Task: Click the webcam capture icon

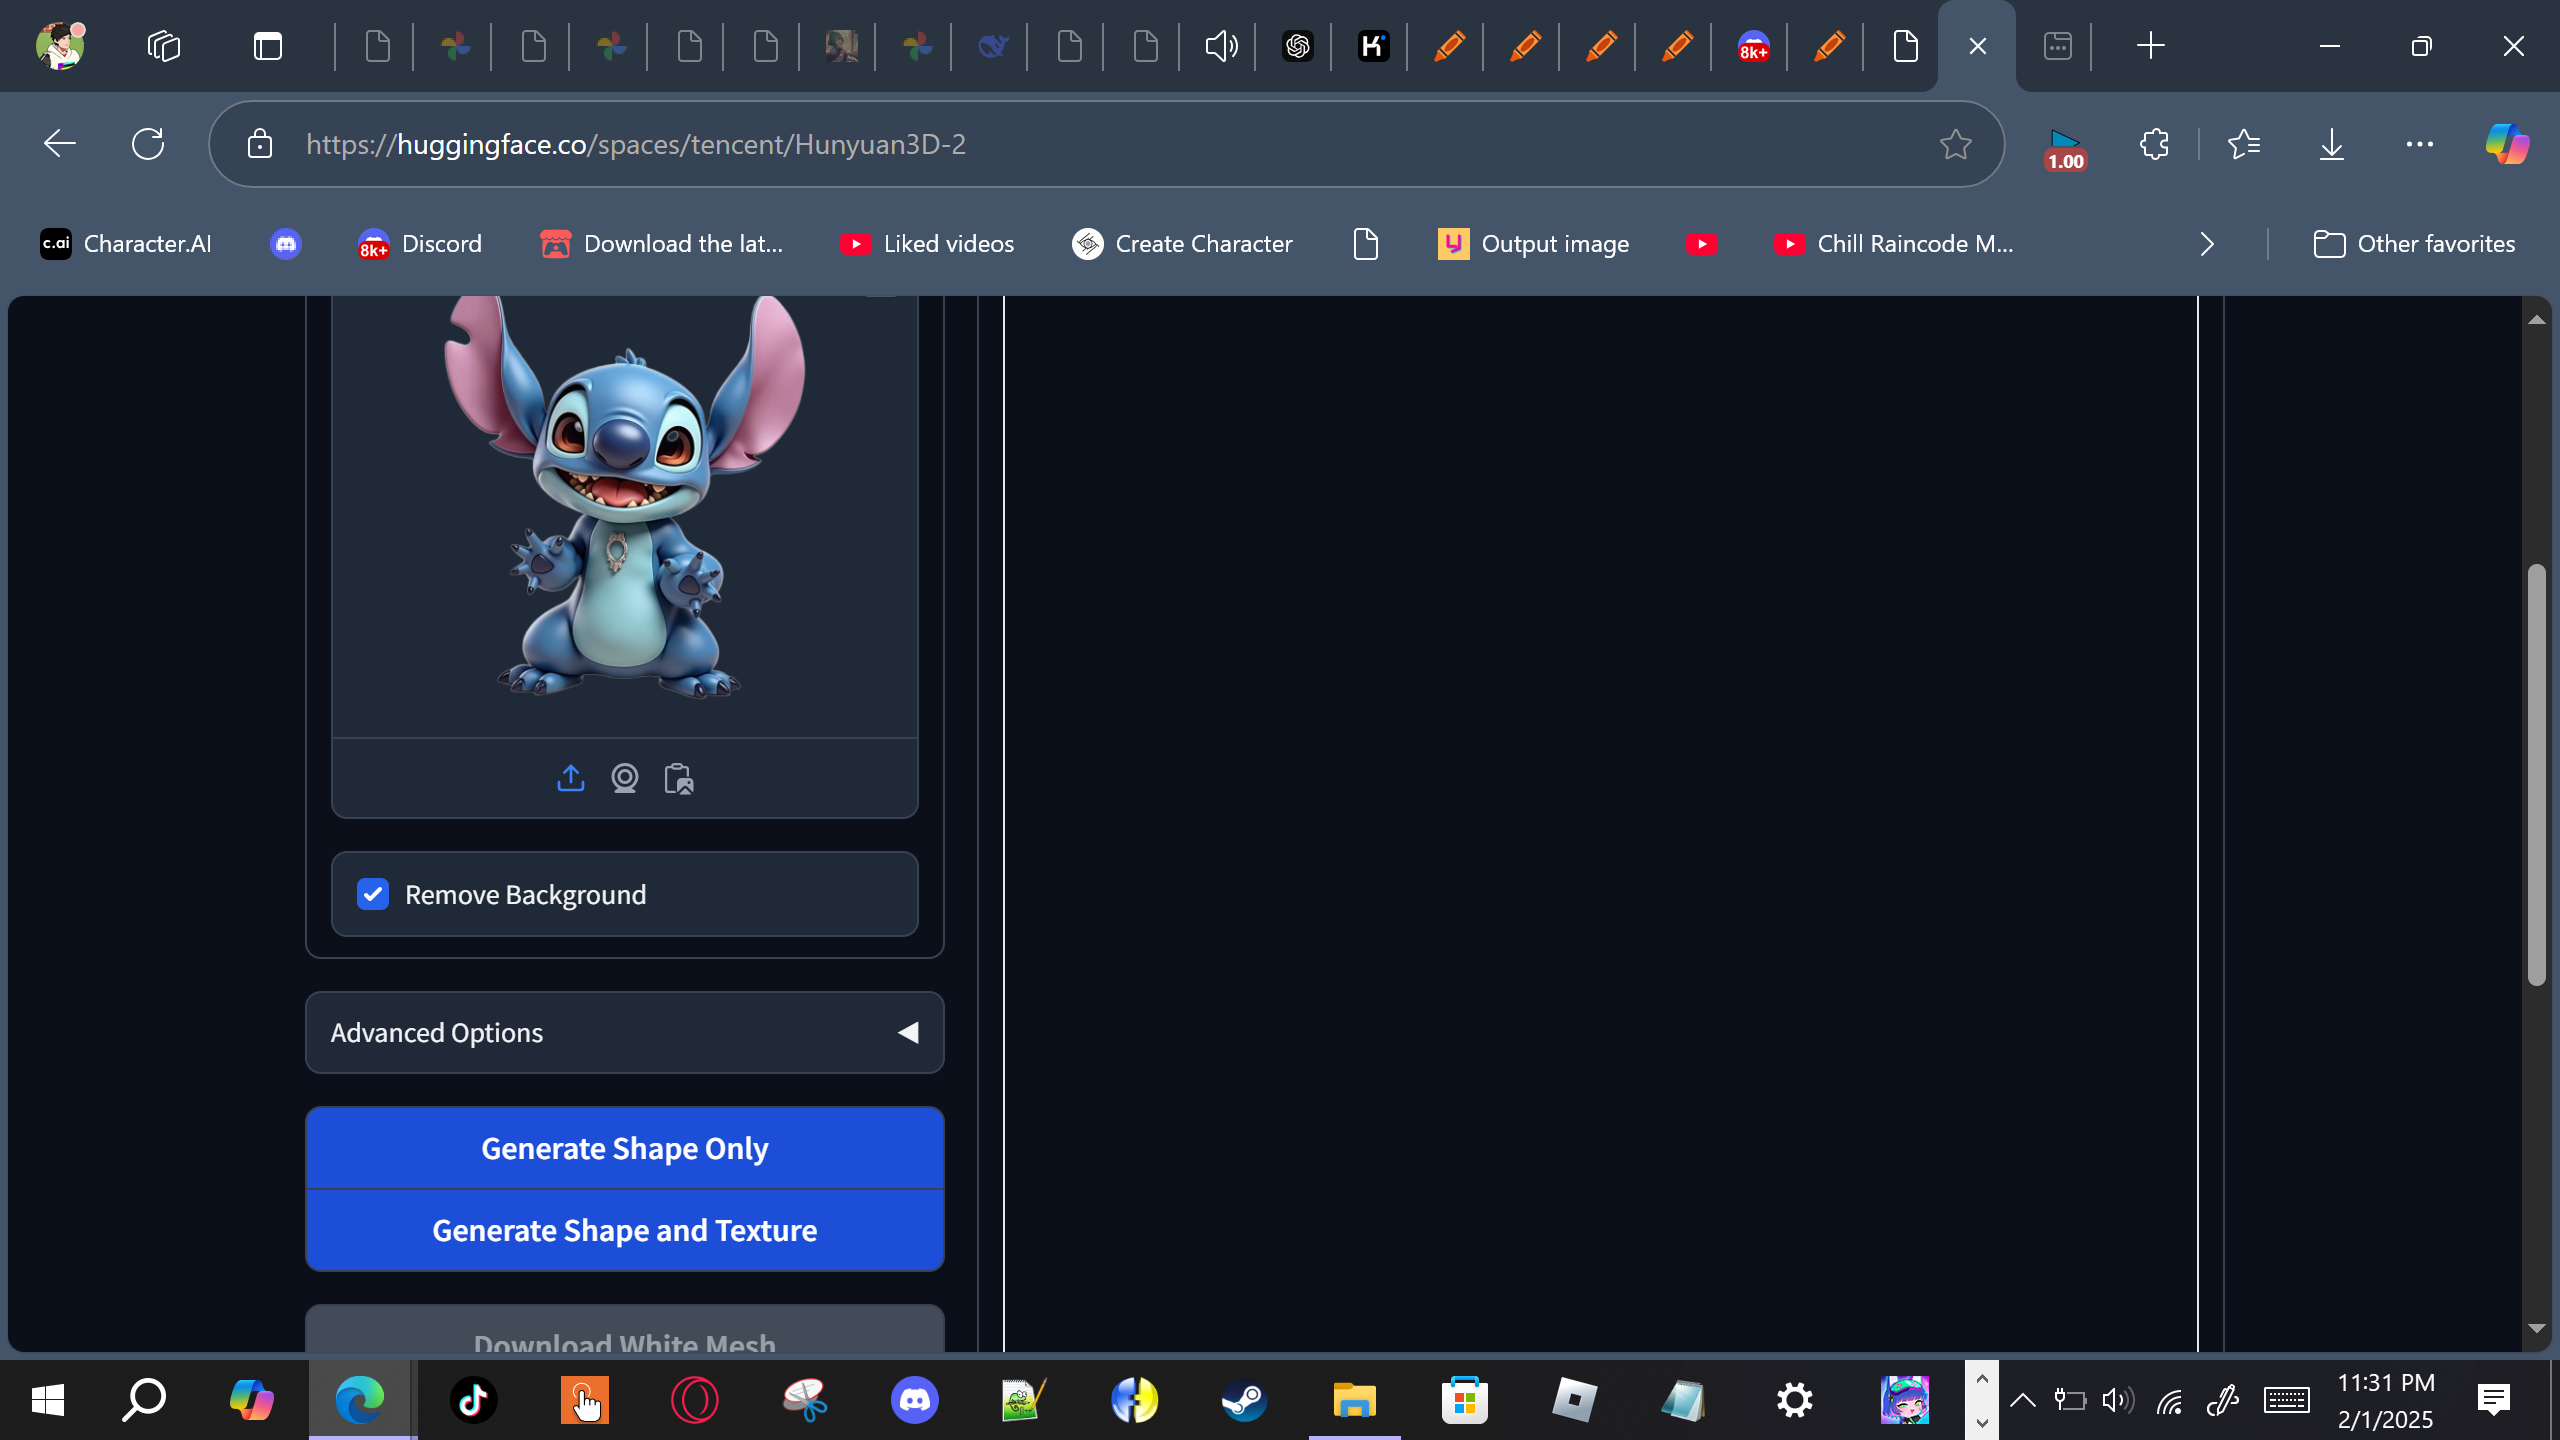Action: coord(624,778)
